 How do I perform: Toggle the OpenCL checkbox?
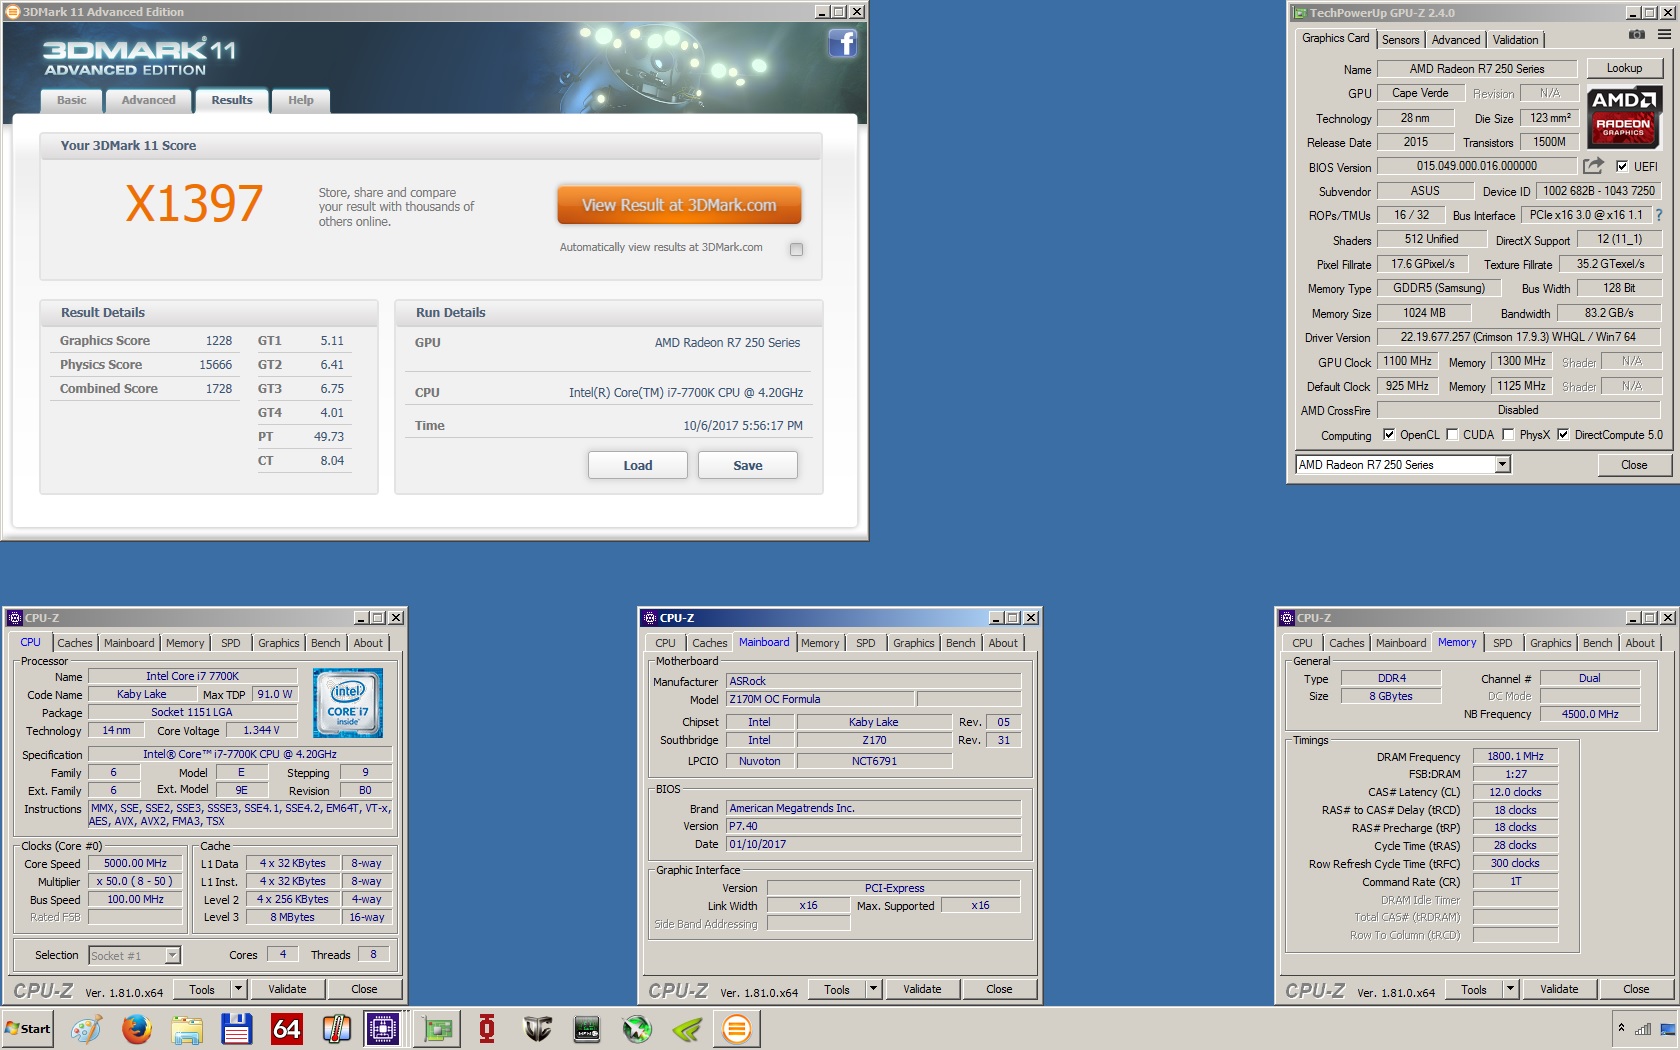tap(1388, 435)
